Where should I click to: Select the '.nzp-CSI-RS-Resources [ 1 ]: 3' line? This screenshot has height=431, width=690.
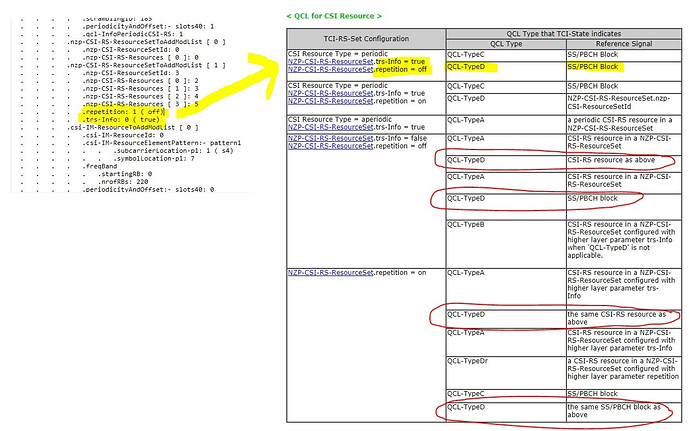click(140, 88)
